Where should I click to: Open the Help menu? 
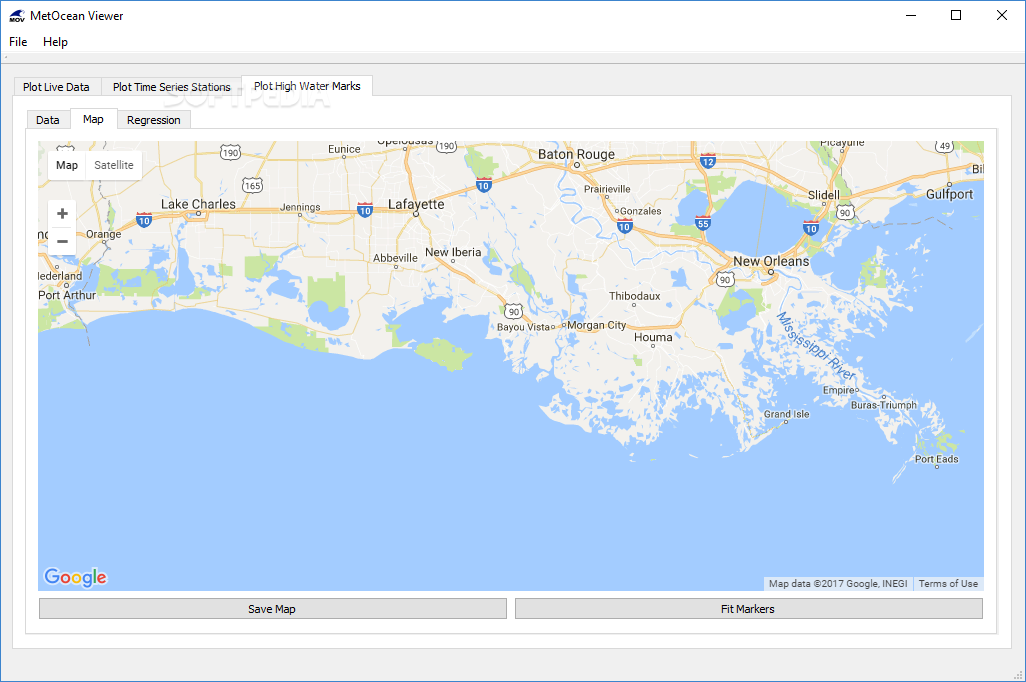click(55, 42)
